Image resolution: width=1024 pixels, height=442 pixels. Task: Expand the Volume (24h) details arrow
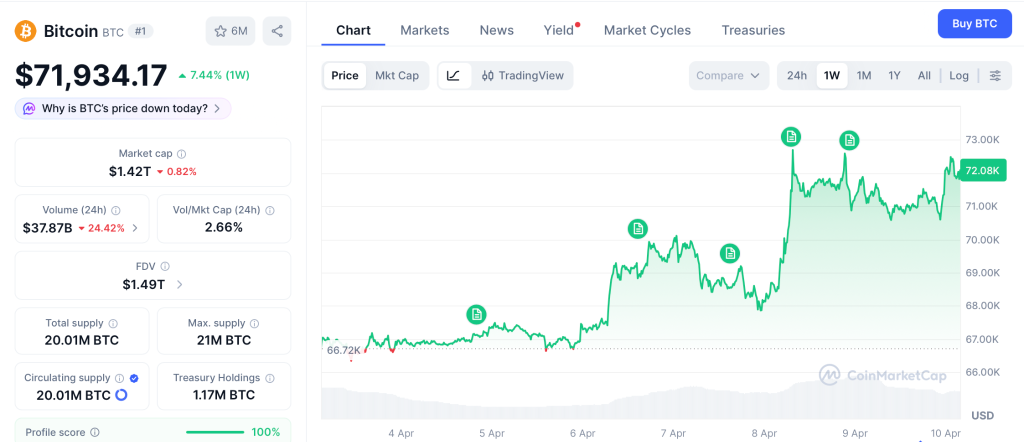click(135, 228)
